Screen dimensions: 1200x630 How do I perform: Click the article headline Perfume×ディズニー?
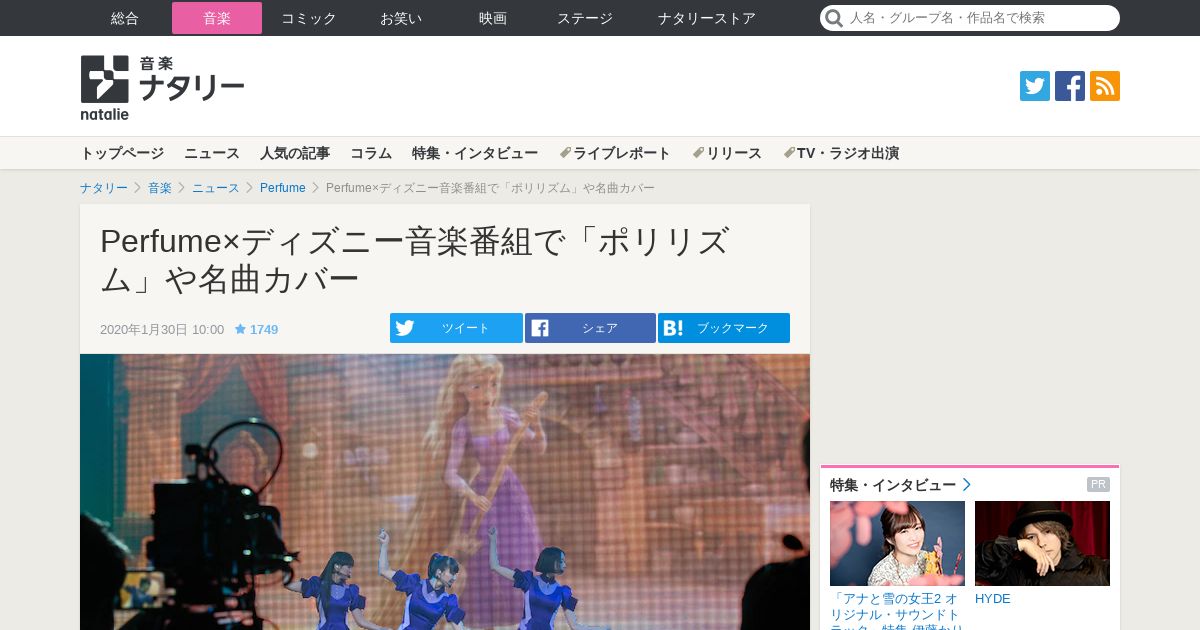(416, 260)
